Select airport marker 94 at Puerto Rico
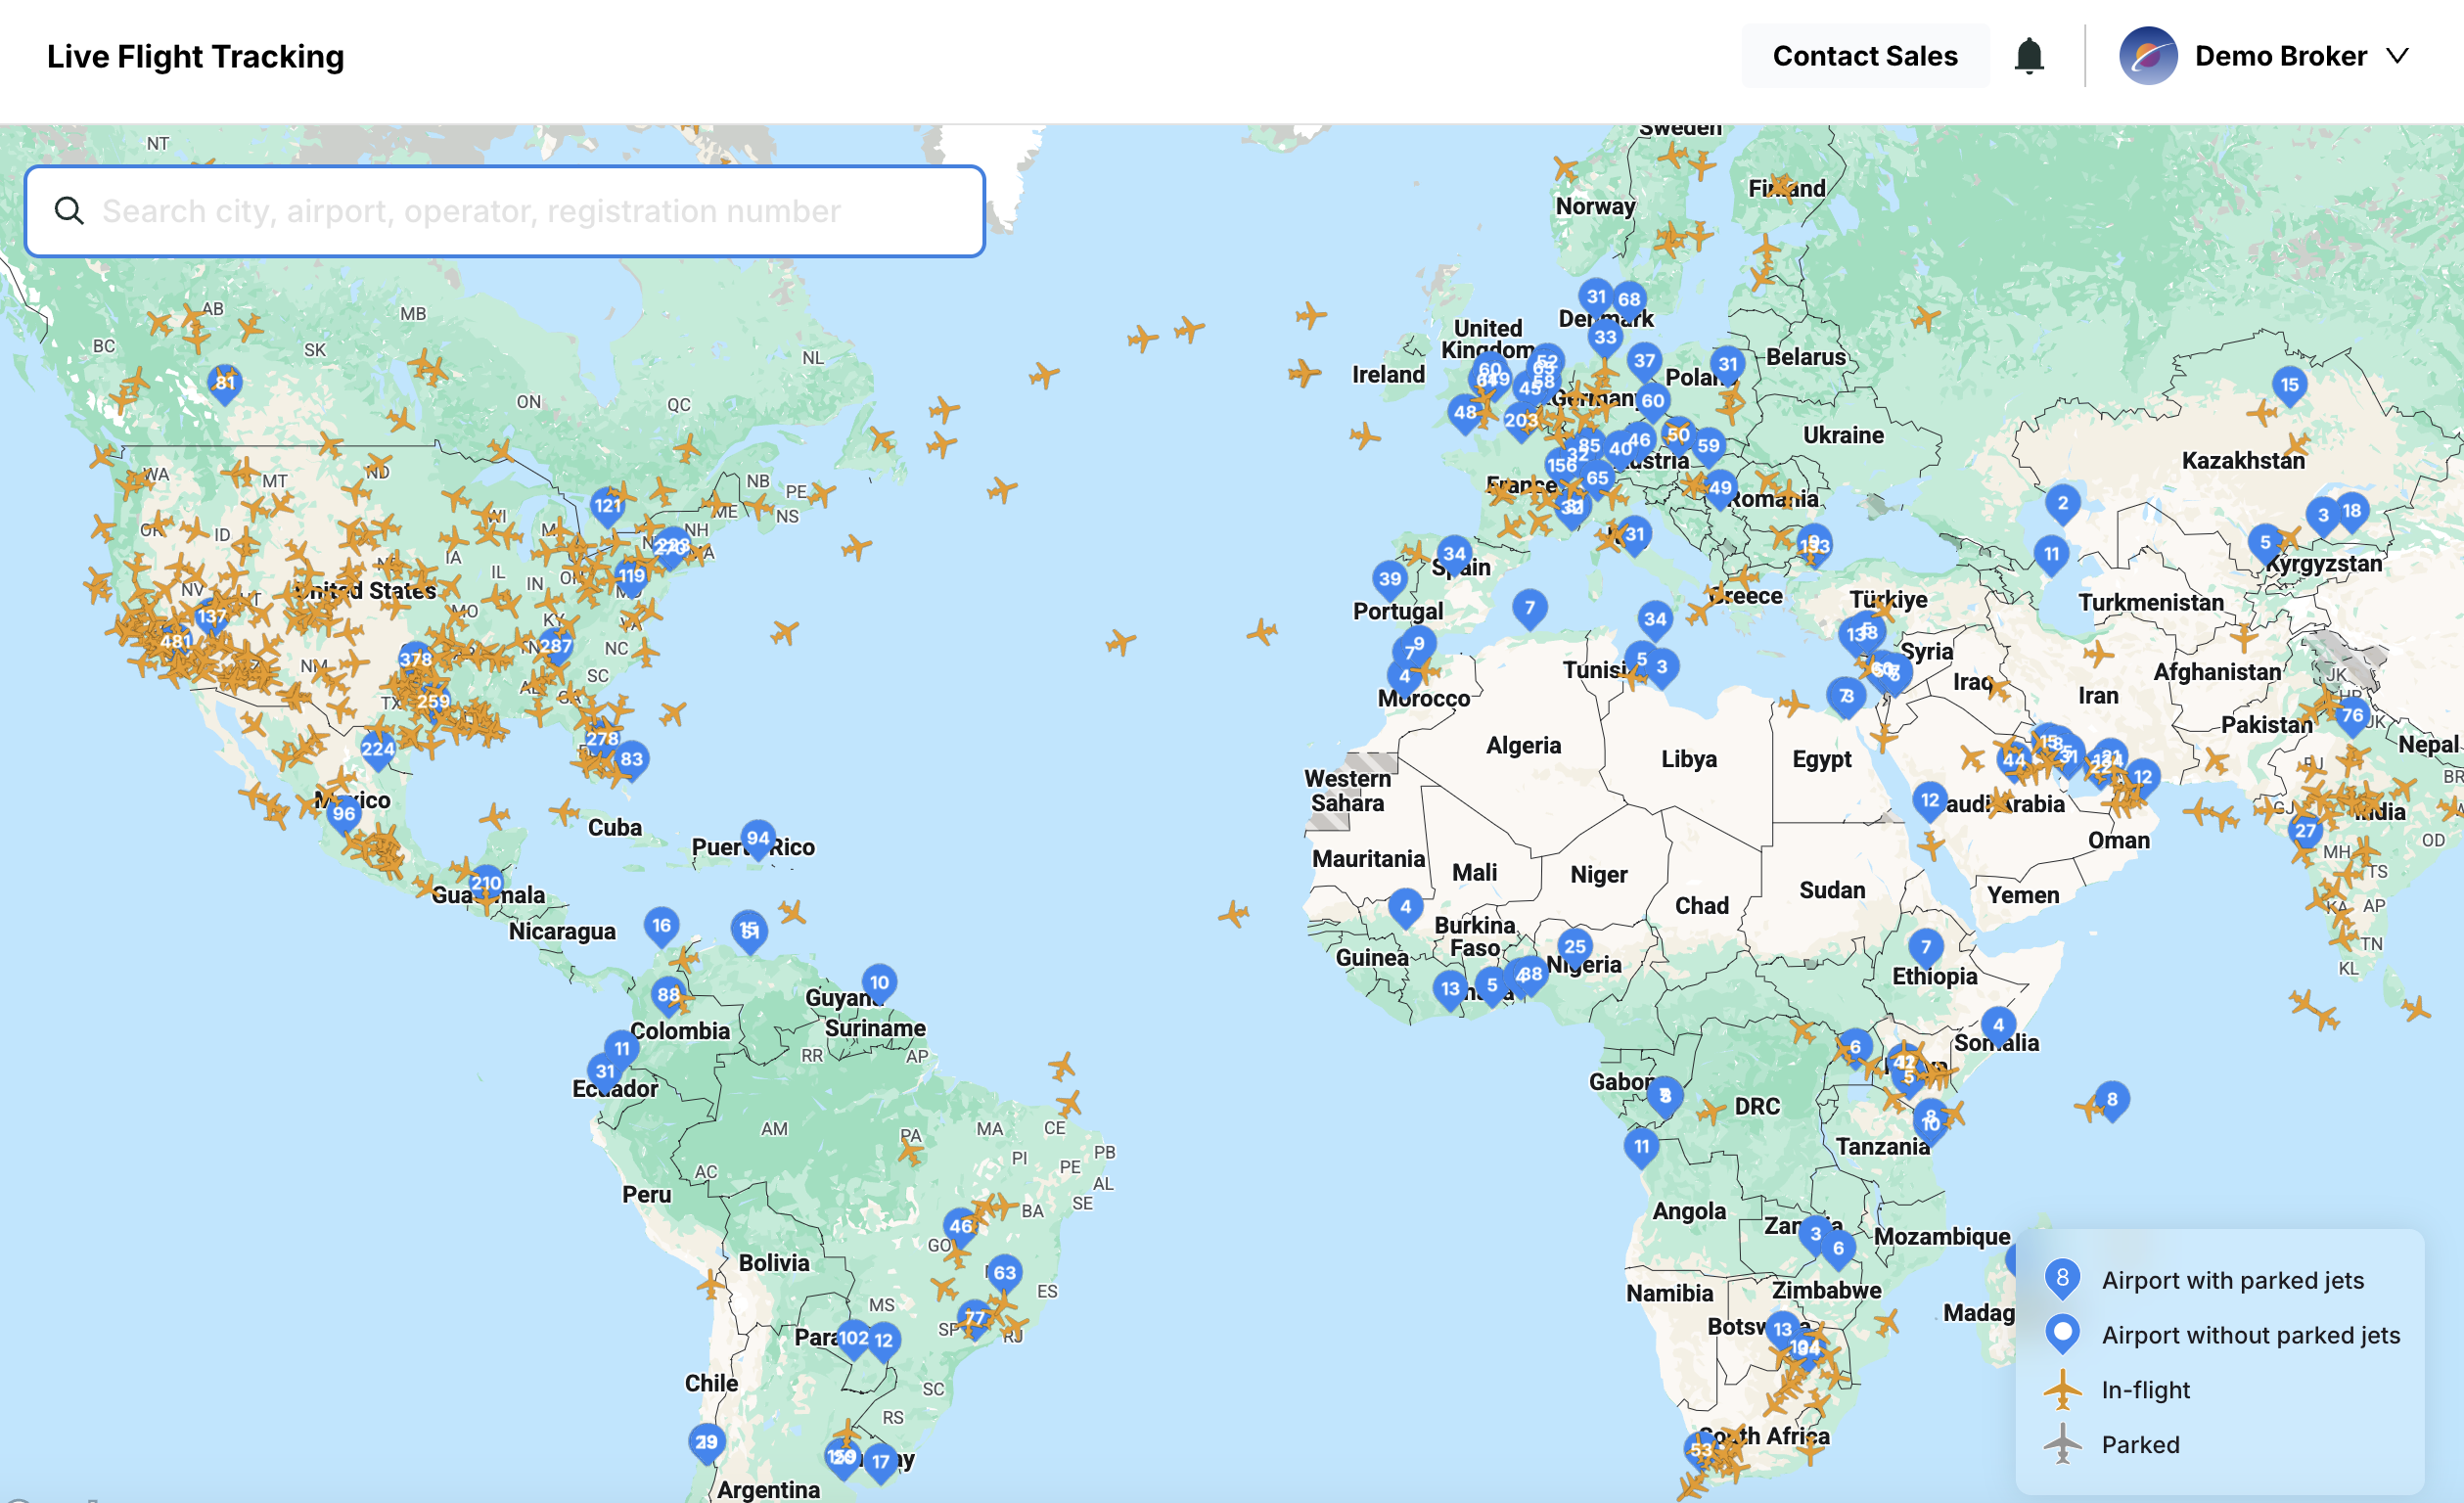The image size is (2464, 1503). click(x=759, y=841)
